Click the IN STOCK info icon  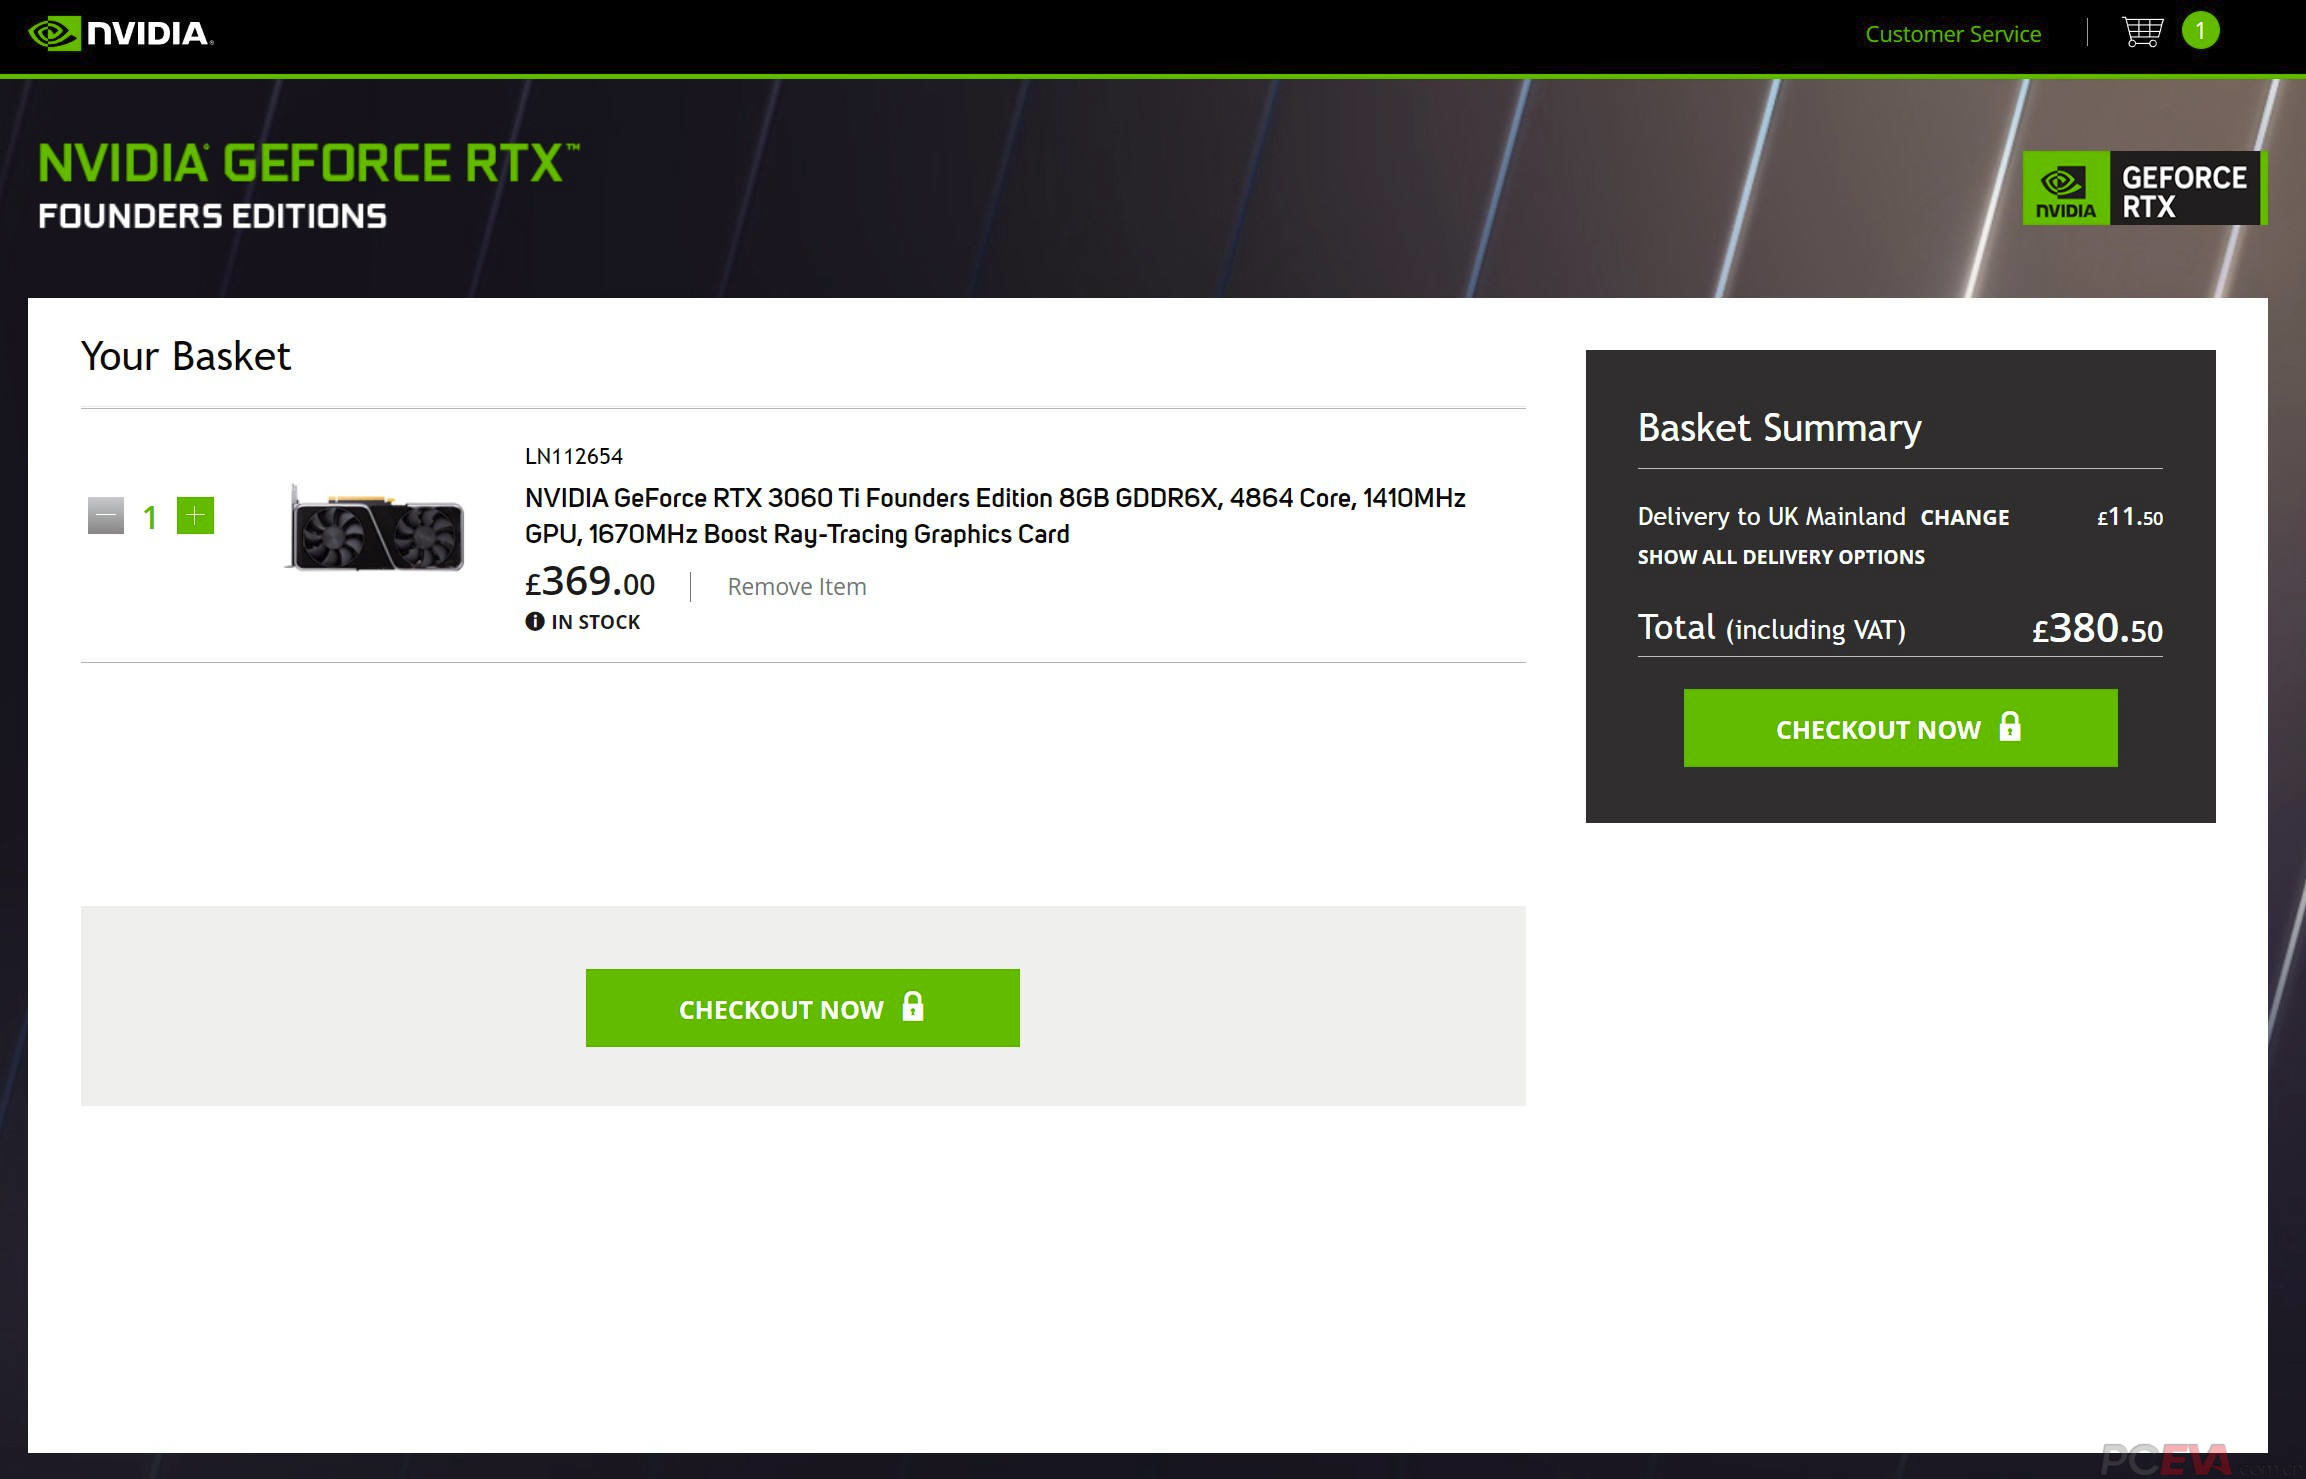(535, 621)
